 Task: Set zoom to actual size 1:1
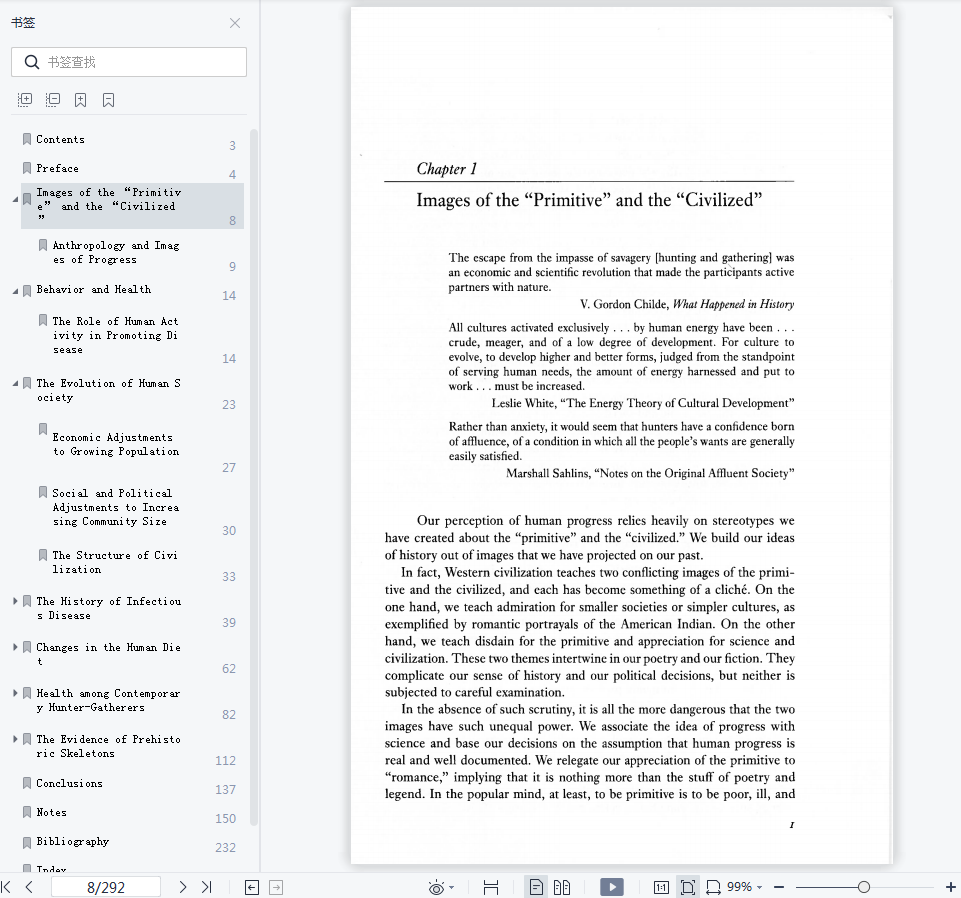(x=661, y=887)
